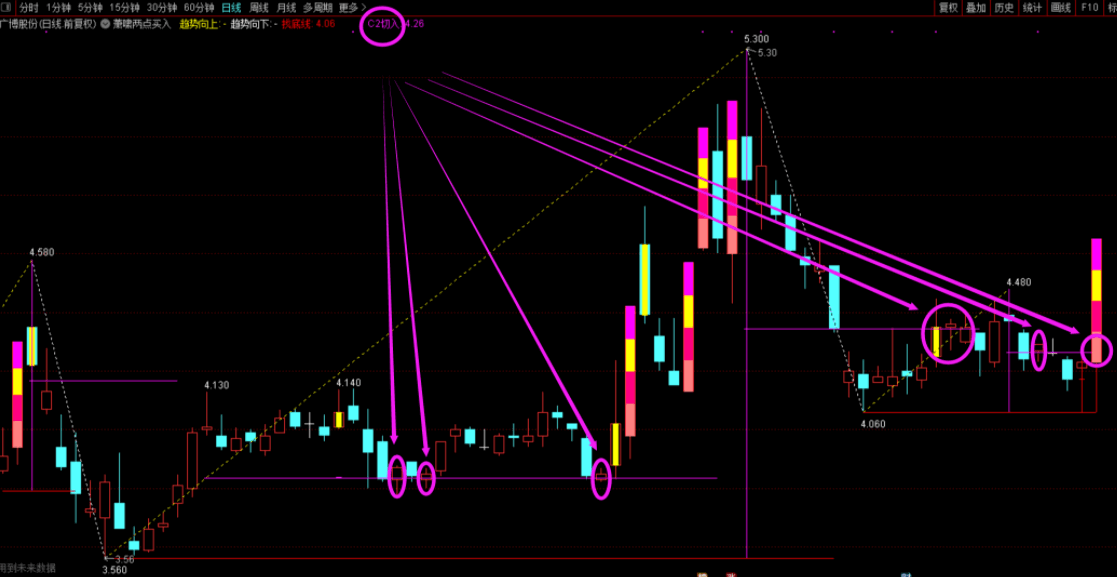Select the 30分钟 period tab

click(x=161, y=8)
